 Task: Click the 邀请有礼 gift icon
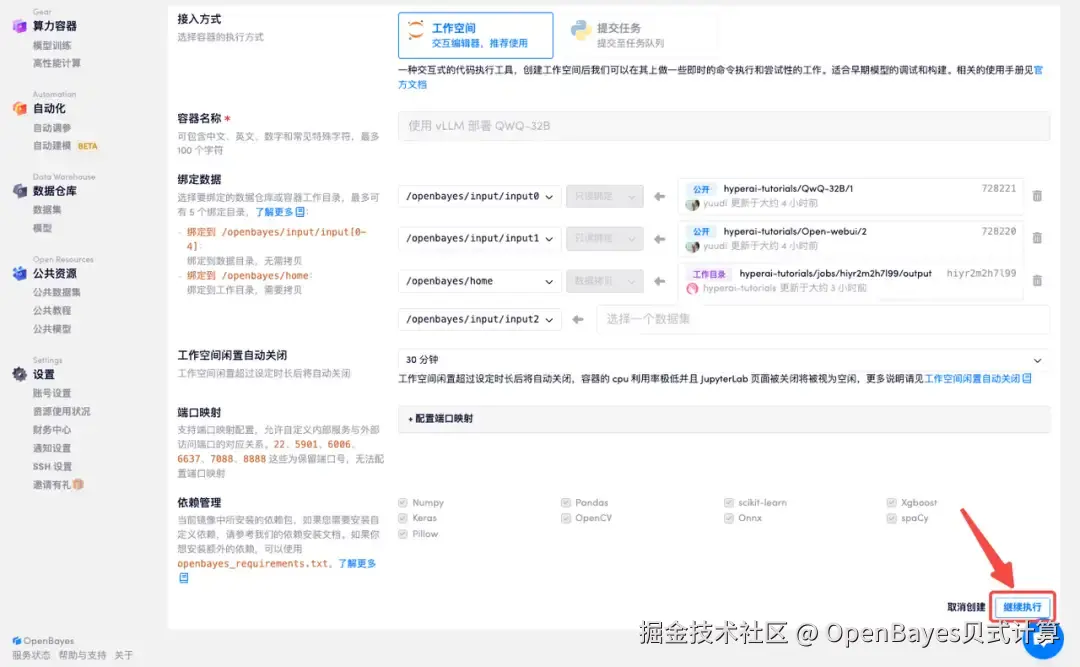click(79, 484)
